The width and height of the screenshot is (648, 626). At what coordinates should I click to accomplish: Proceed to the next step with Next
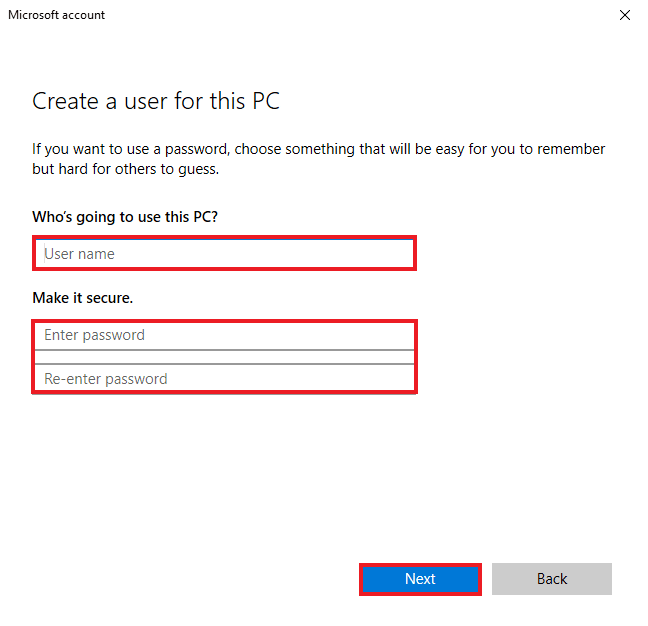tap(420, 579)
